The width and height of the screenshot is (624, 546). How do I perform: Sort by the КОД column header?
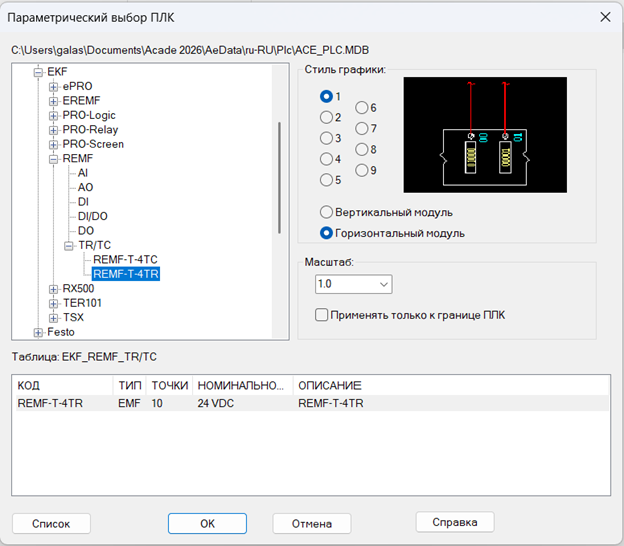click(x=64, y=385)
